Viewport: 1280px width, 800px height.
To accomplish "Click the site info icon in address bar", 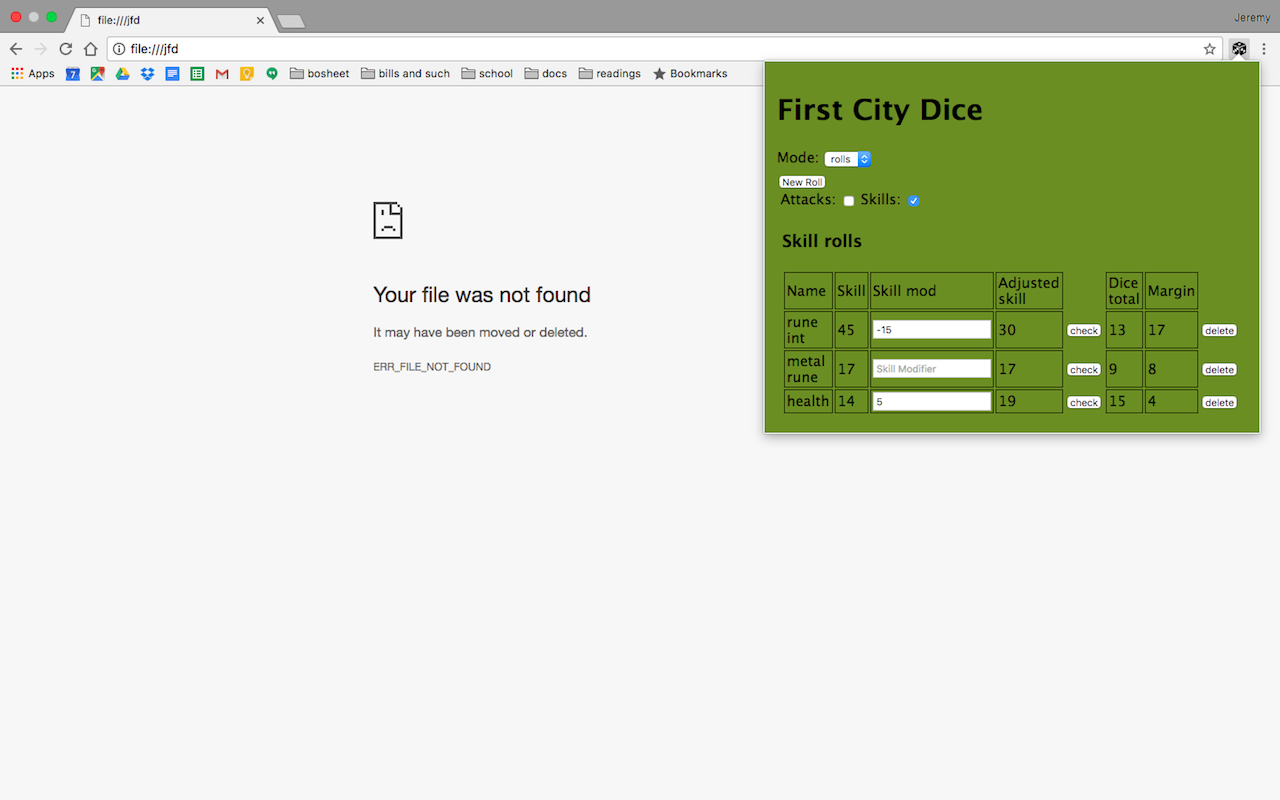I will click(118, 48).
